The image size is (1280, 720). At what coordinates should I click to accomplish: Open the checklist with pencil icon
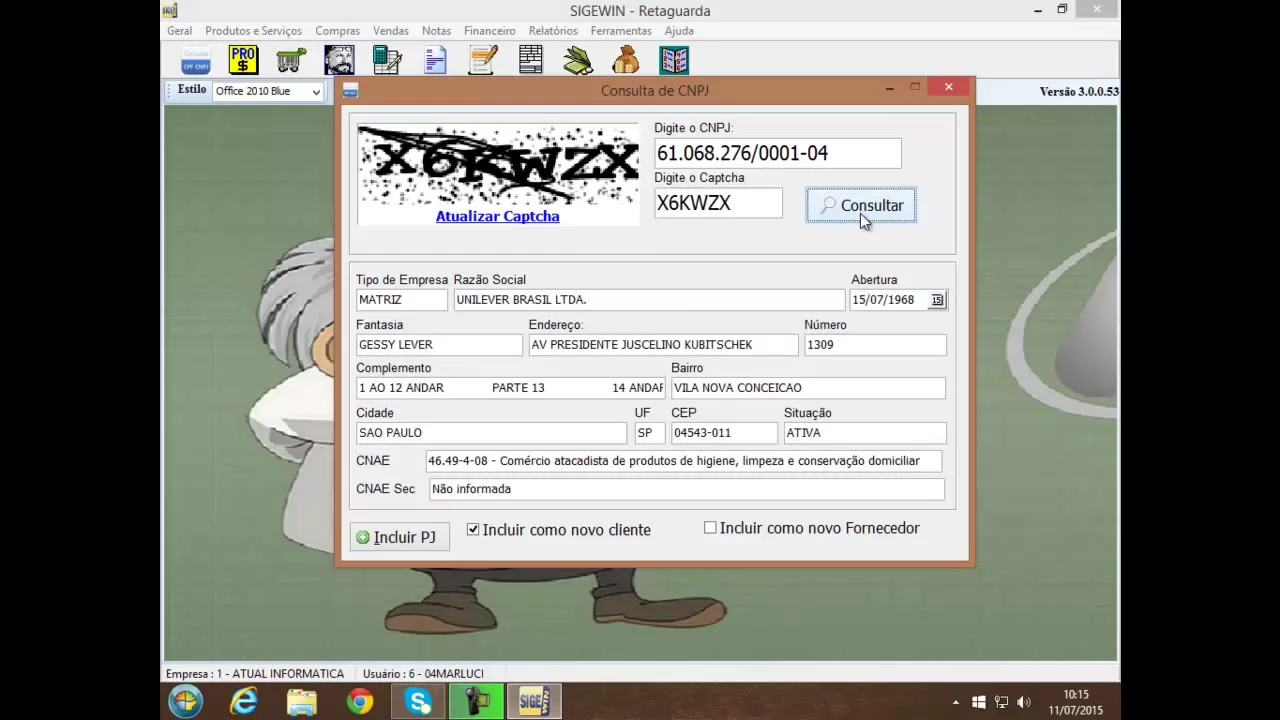coord(483,60)
